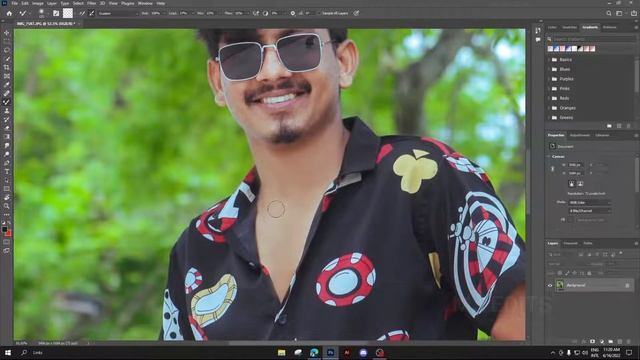Switch to the Channels tab
The image size is (640, 360).
(570, 243)
